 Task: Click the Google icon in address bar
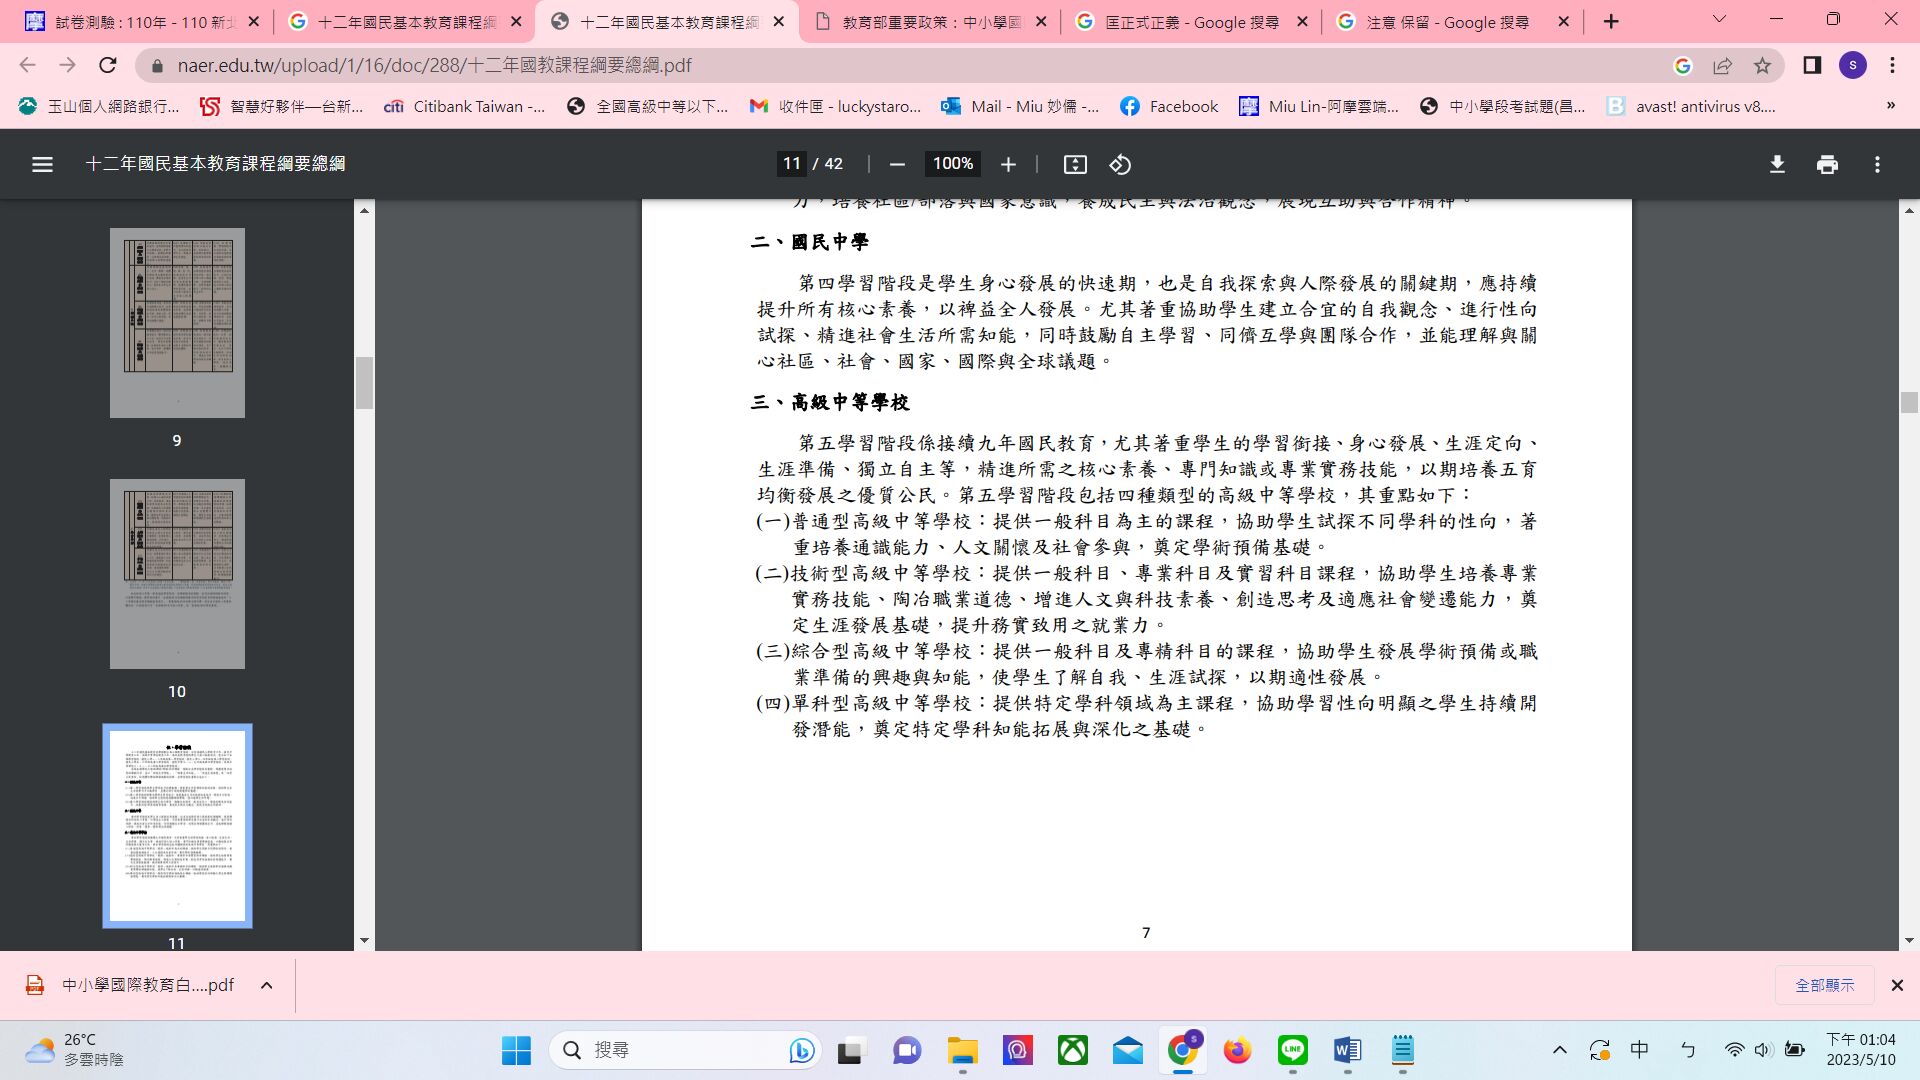click(1682, 65)
